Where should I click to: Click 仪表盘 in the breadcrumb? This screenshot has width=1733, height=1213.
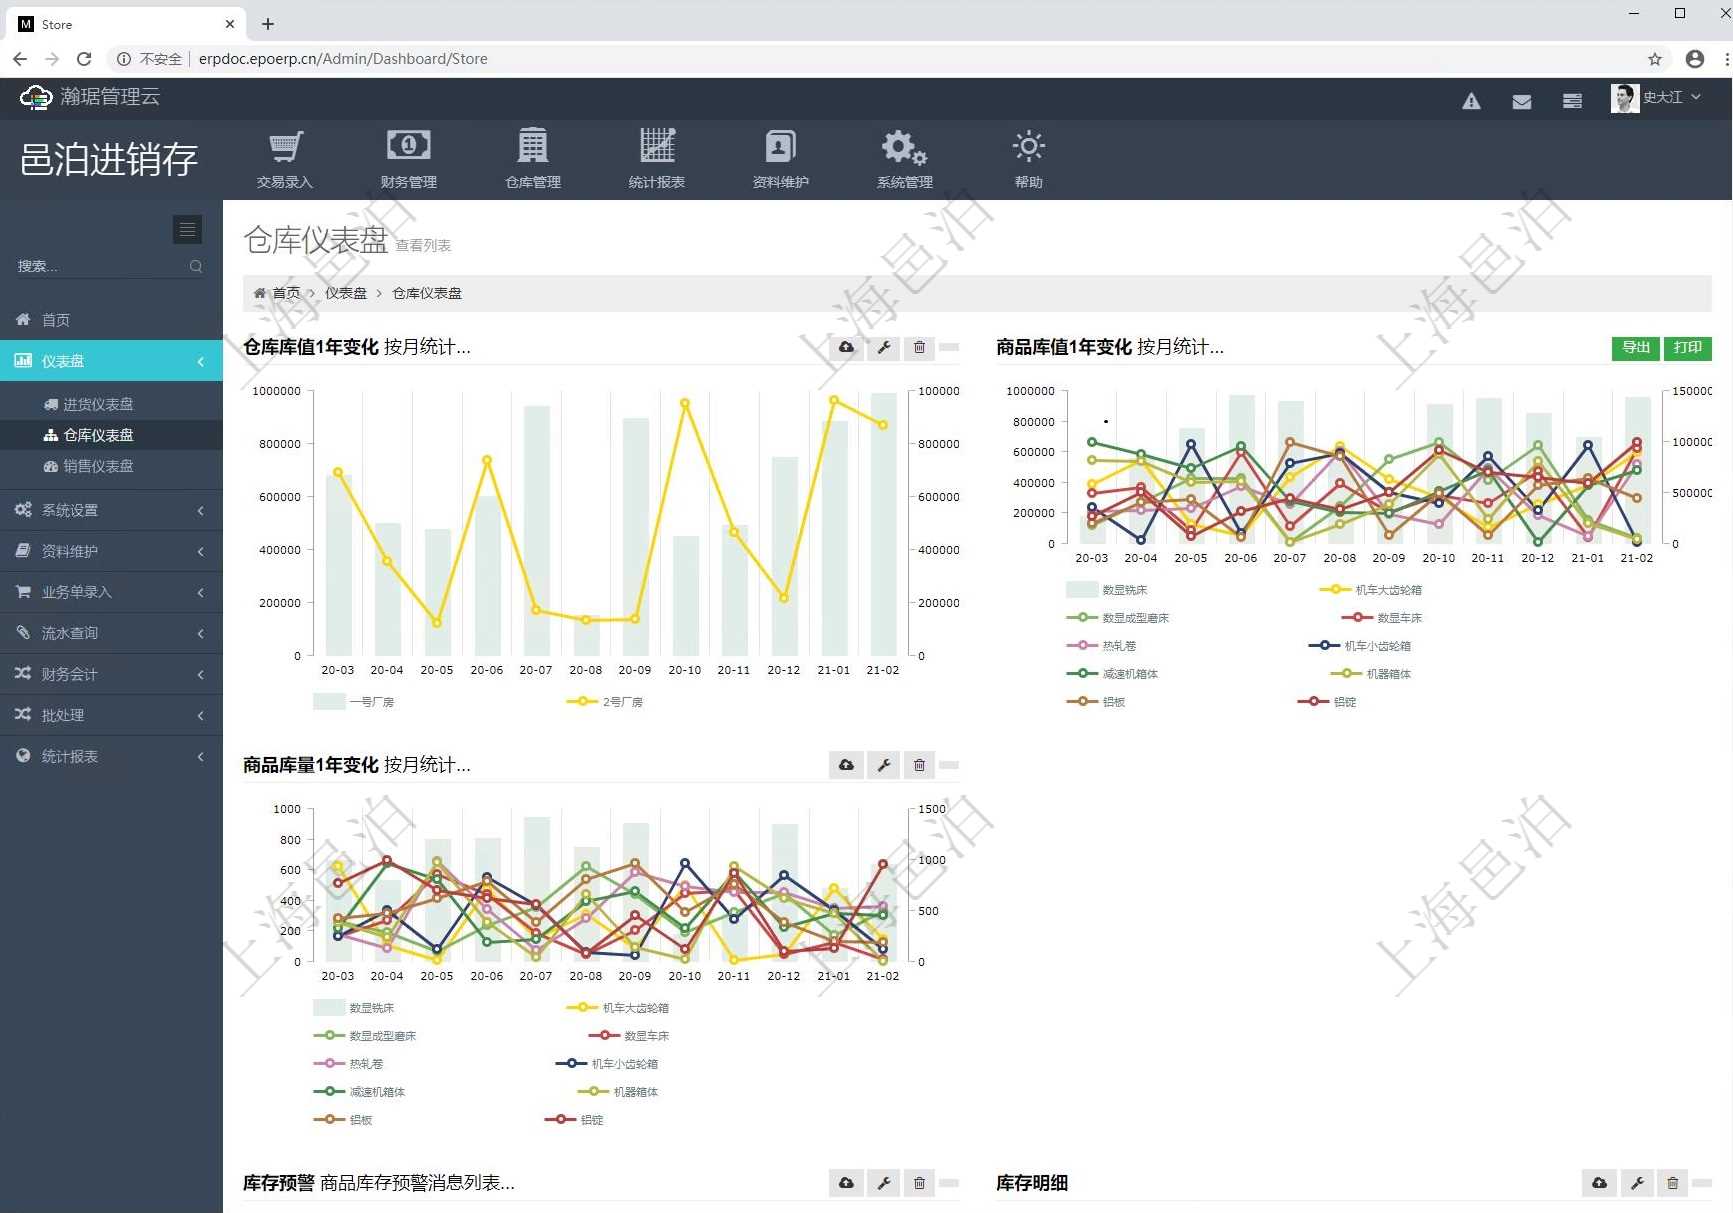346,293
